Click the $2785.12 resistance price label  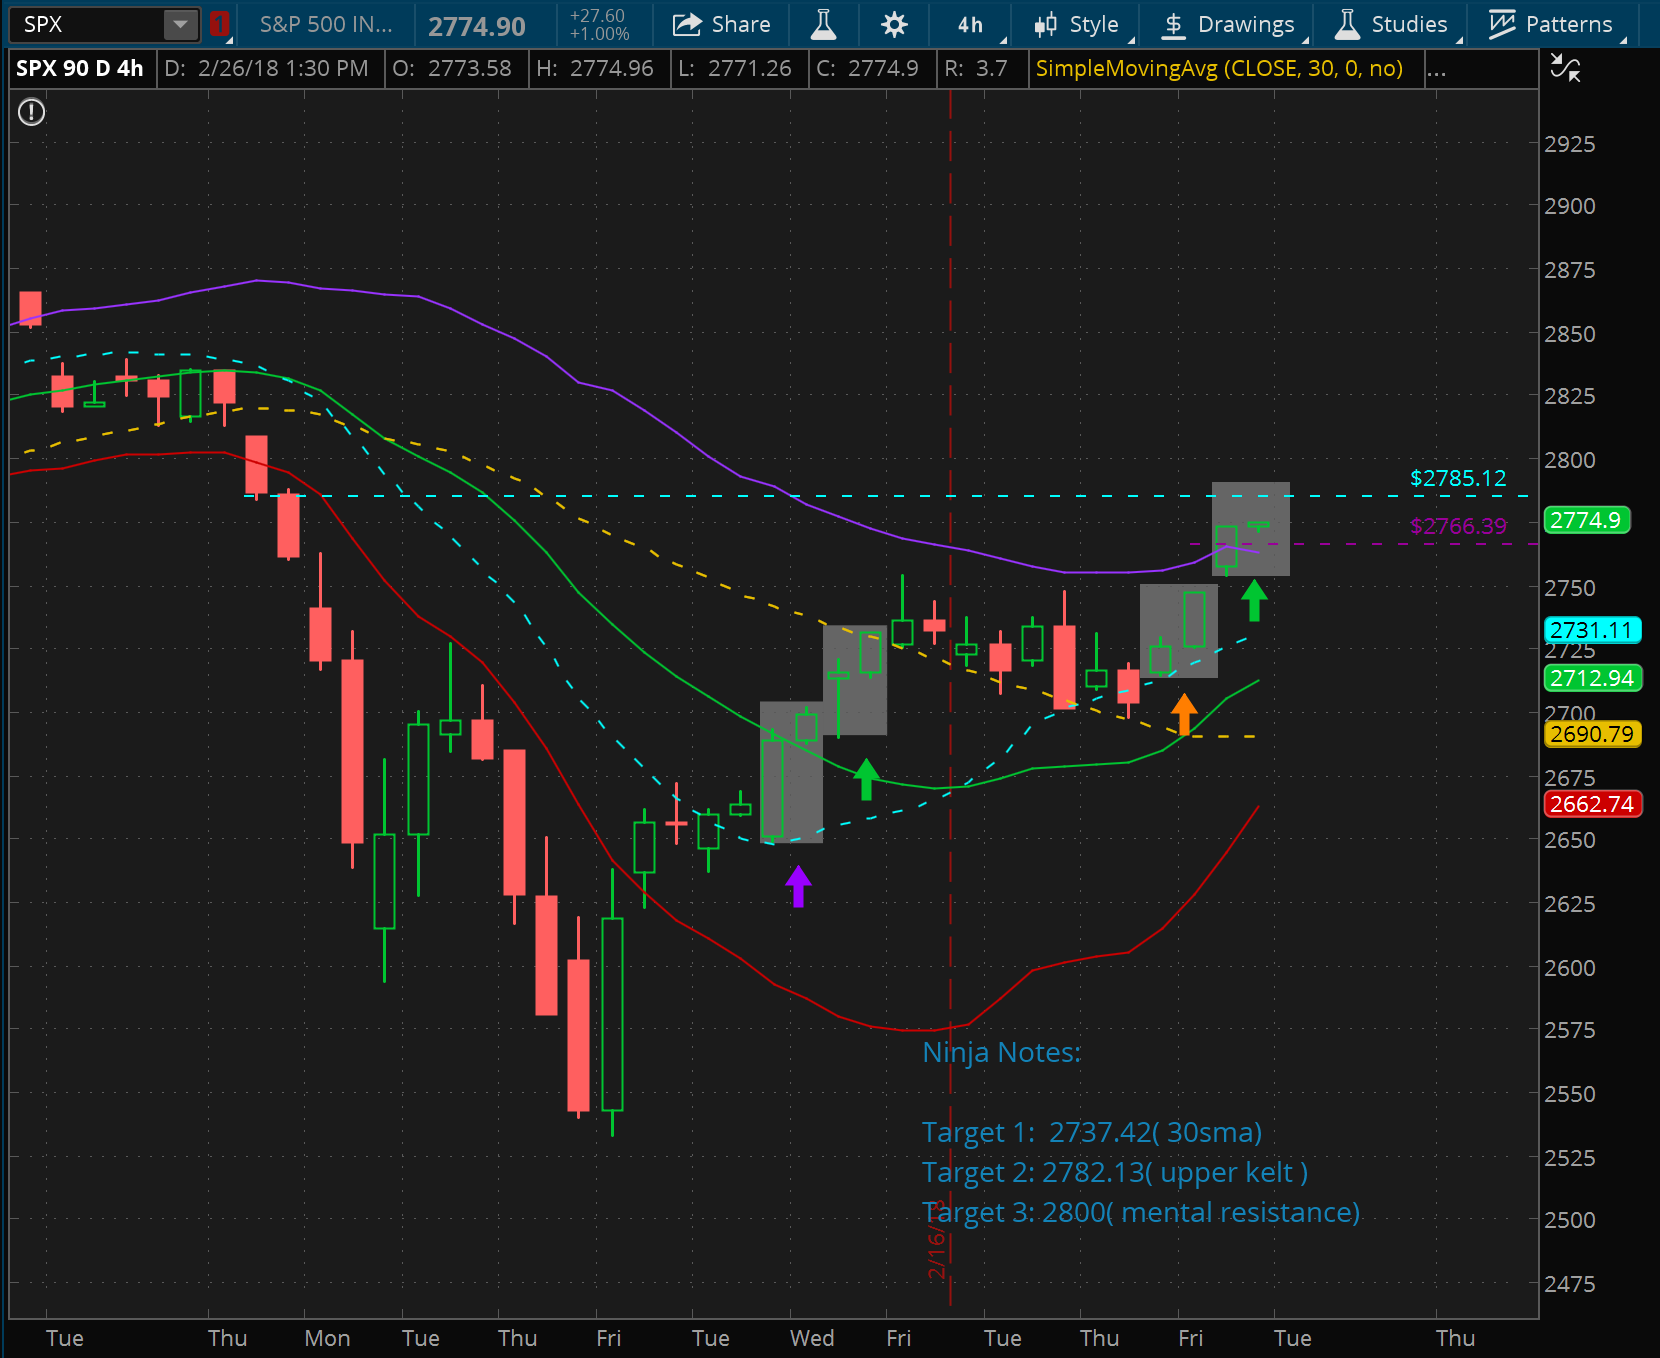click(x=1459, y=479)
